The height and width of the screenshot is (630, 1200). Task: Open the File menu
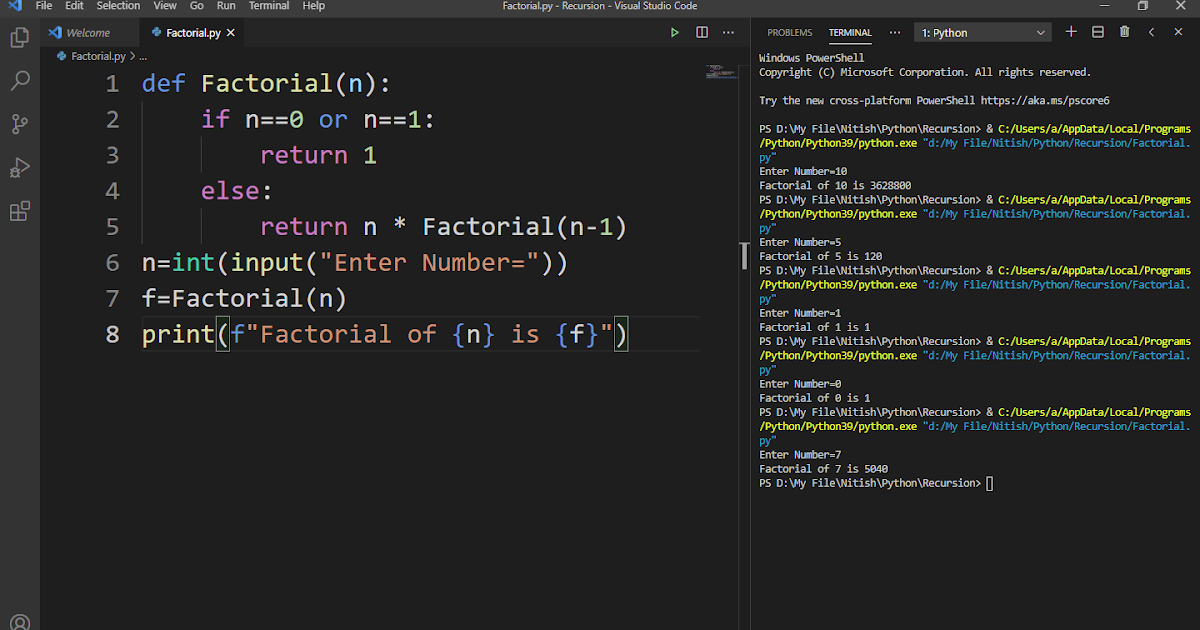click(44, 6)
